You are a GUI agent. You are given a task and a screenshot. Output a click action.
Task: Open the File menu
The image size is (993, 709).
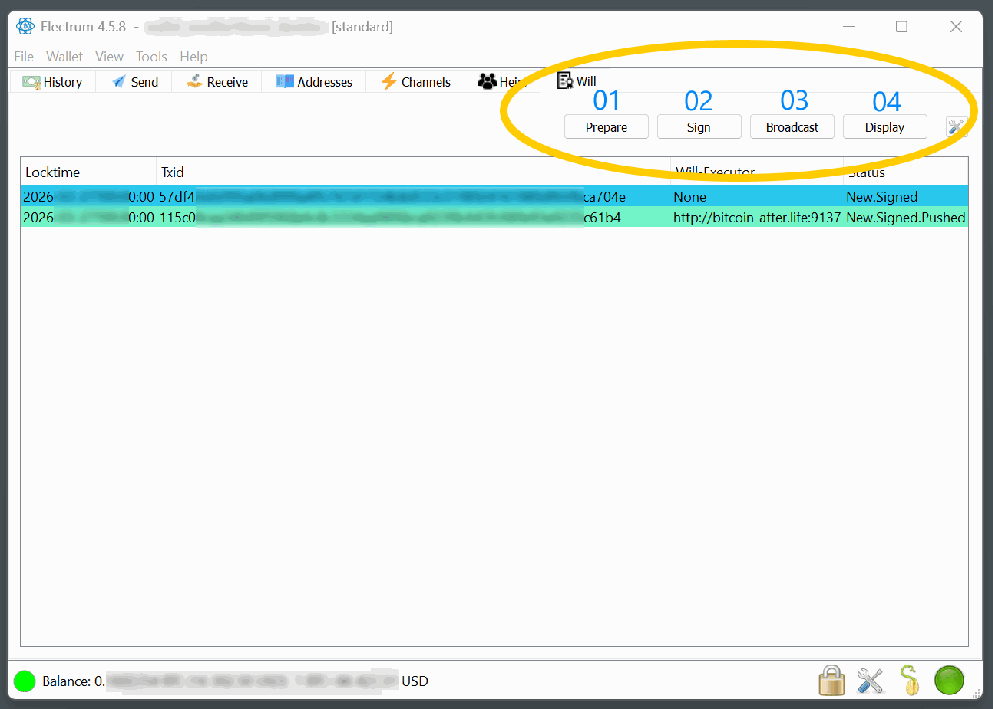23,56
